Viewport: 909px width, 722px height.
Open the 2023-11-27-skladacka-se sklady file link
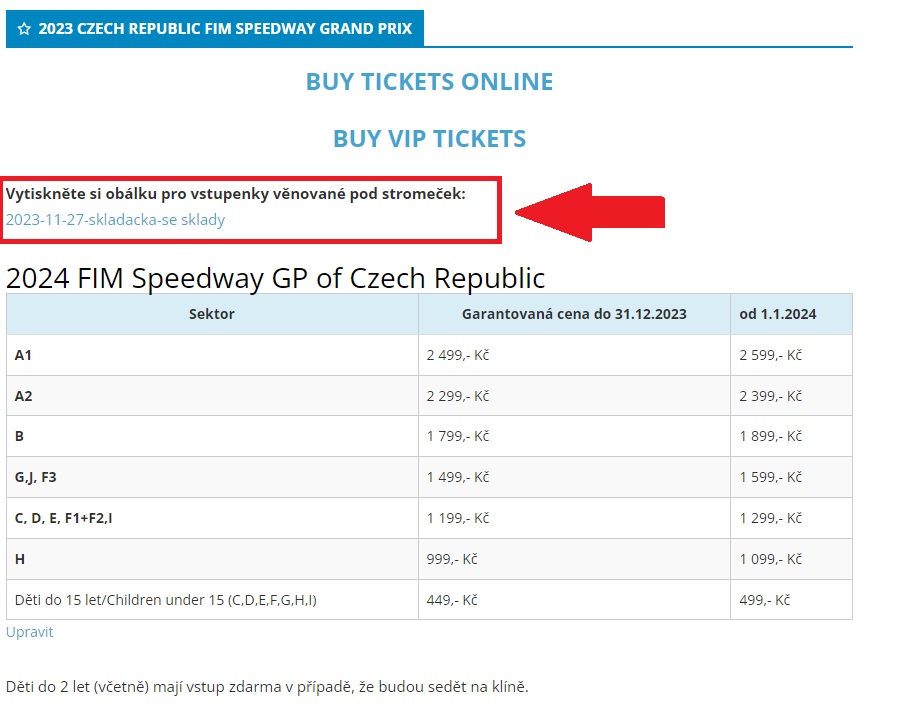click(115, 219)
